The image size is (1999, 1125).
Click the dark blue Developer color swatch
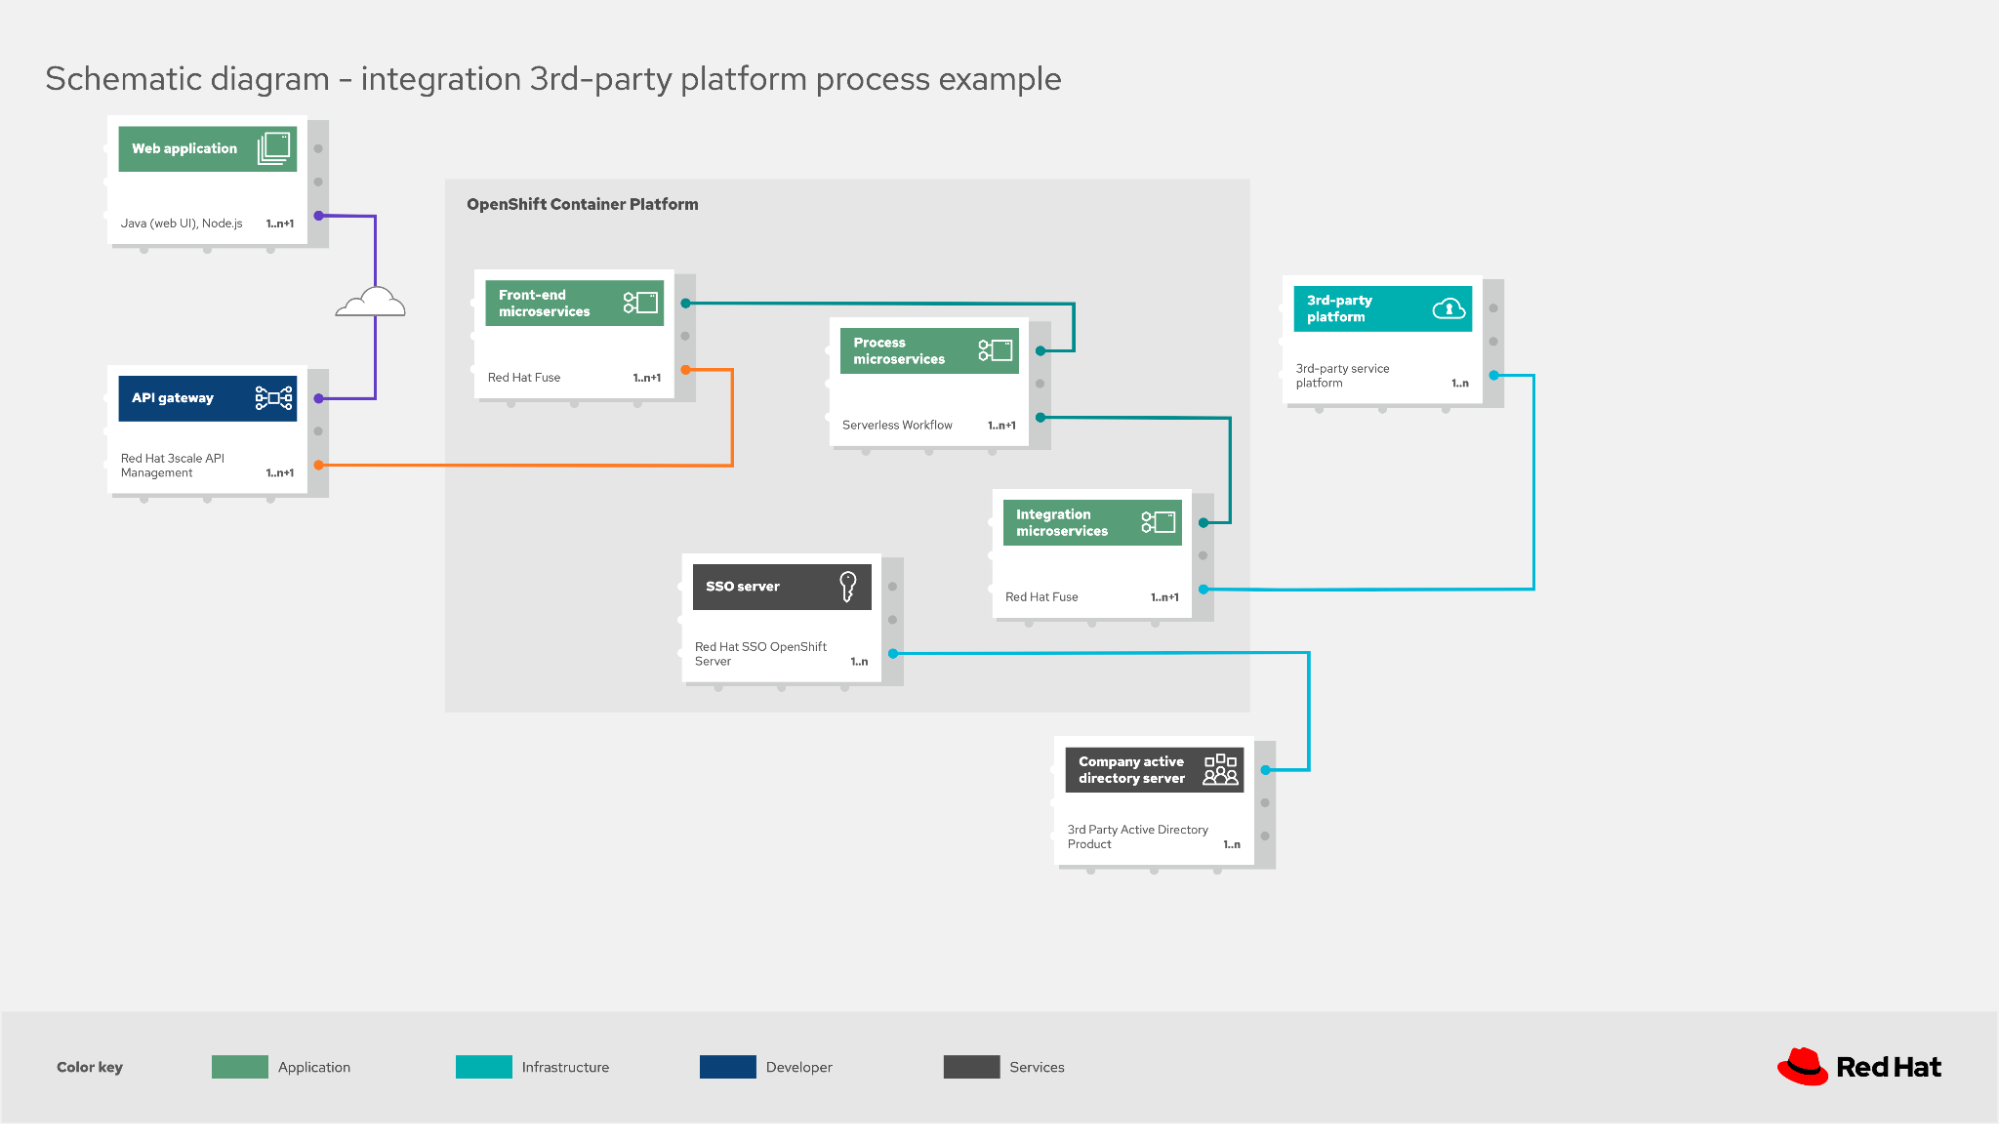click(x=727, y=1067)
